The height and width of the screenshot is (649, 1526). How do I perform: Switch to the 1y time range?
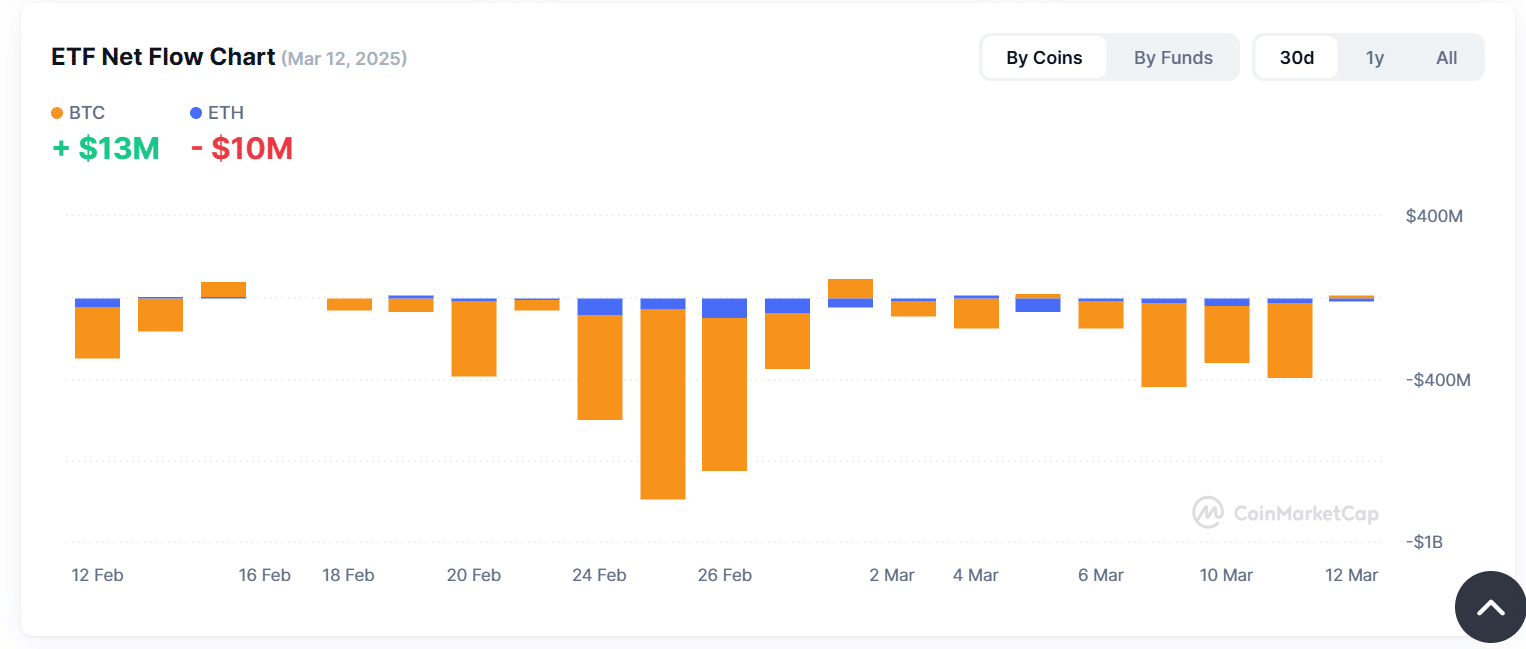(x=1375, y=58)
